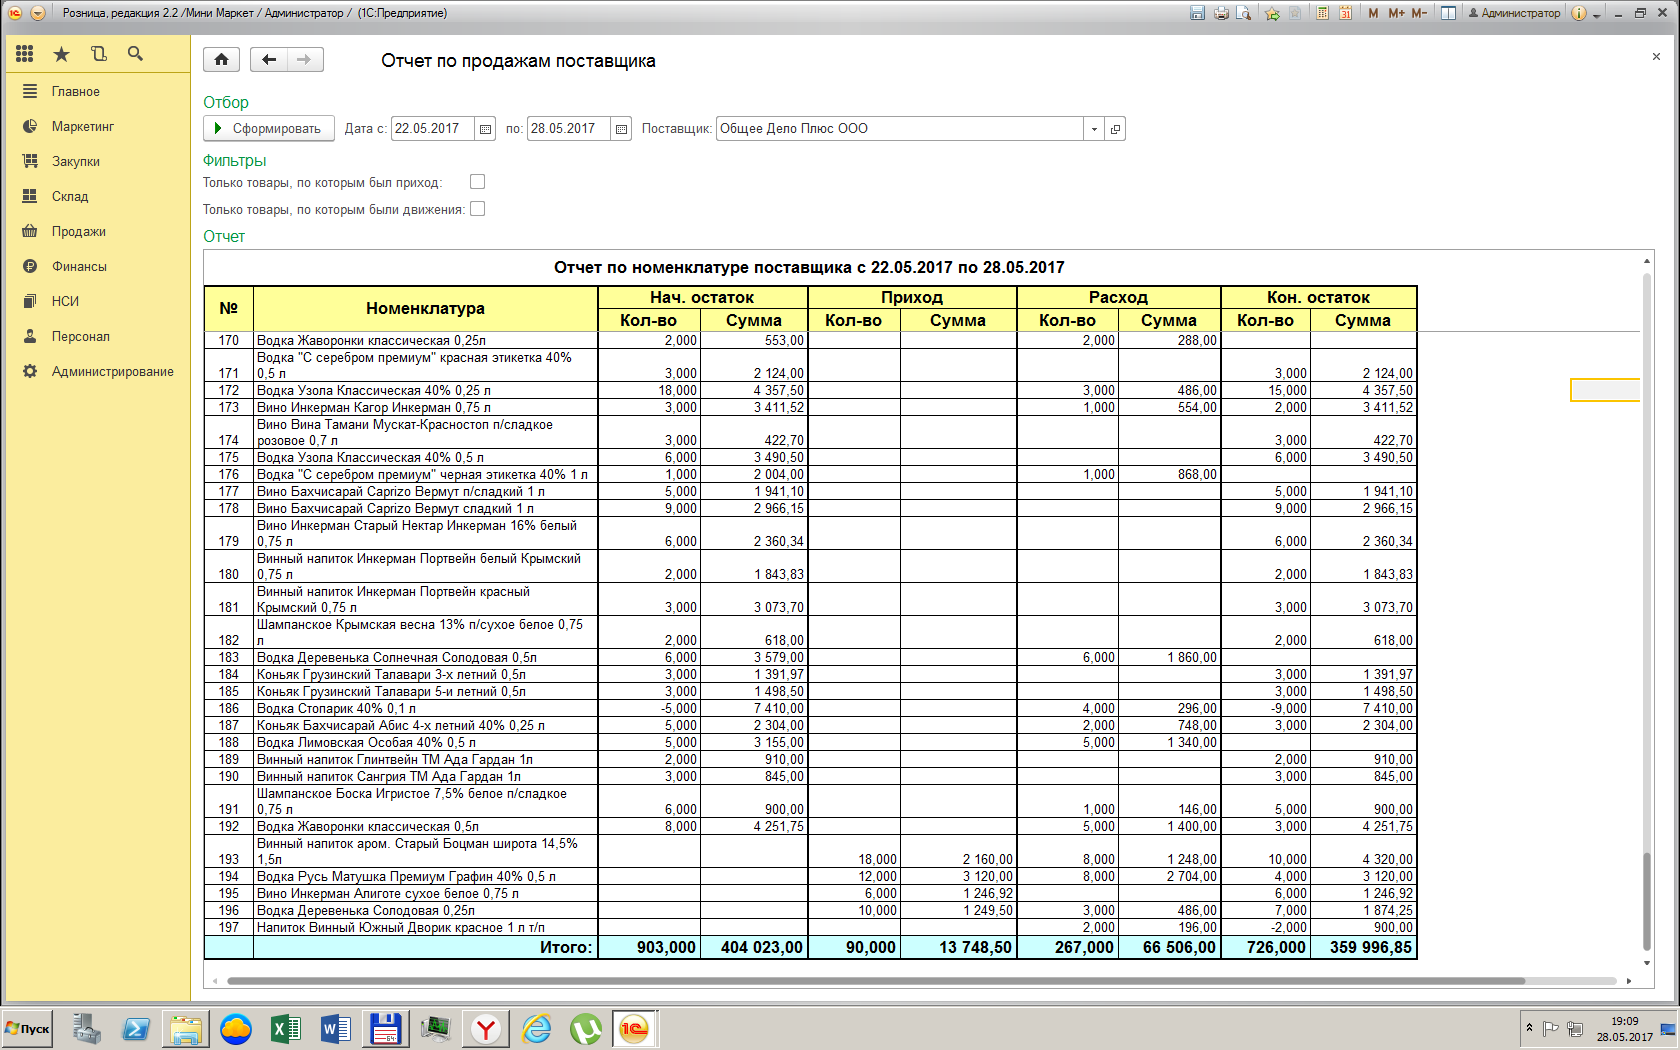
Task: Enable filter only goods with movements
Action: tap(477, 209)
